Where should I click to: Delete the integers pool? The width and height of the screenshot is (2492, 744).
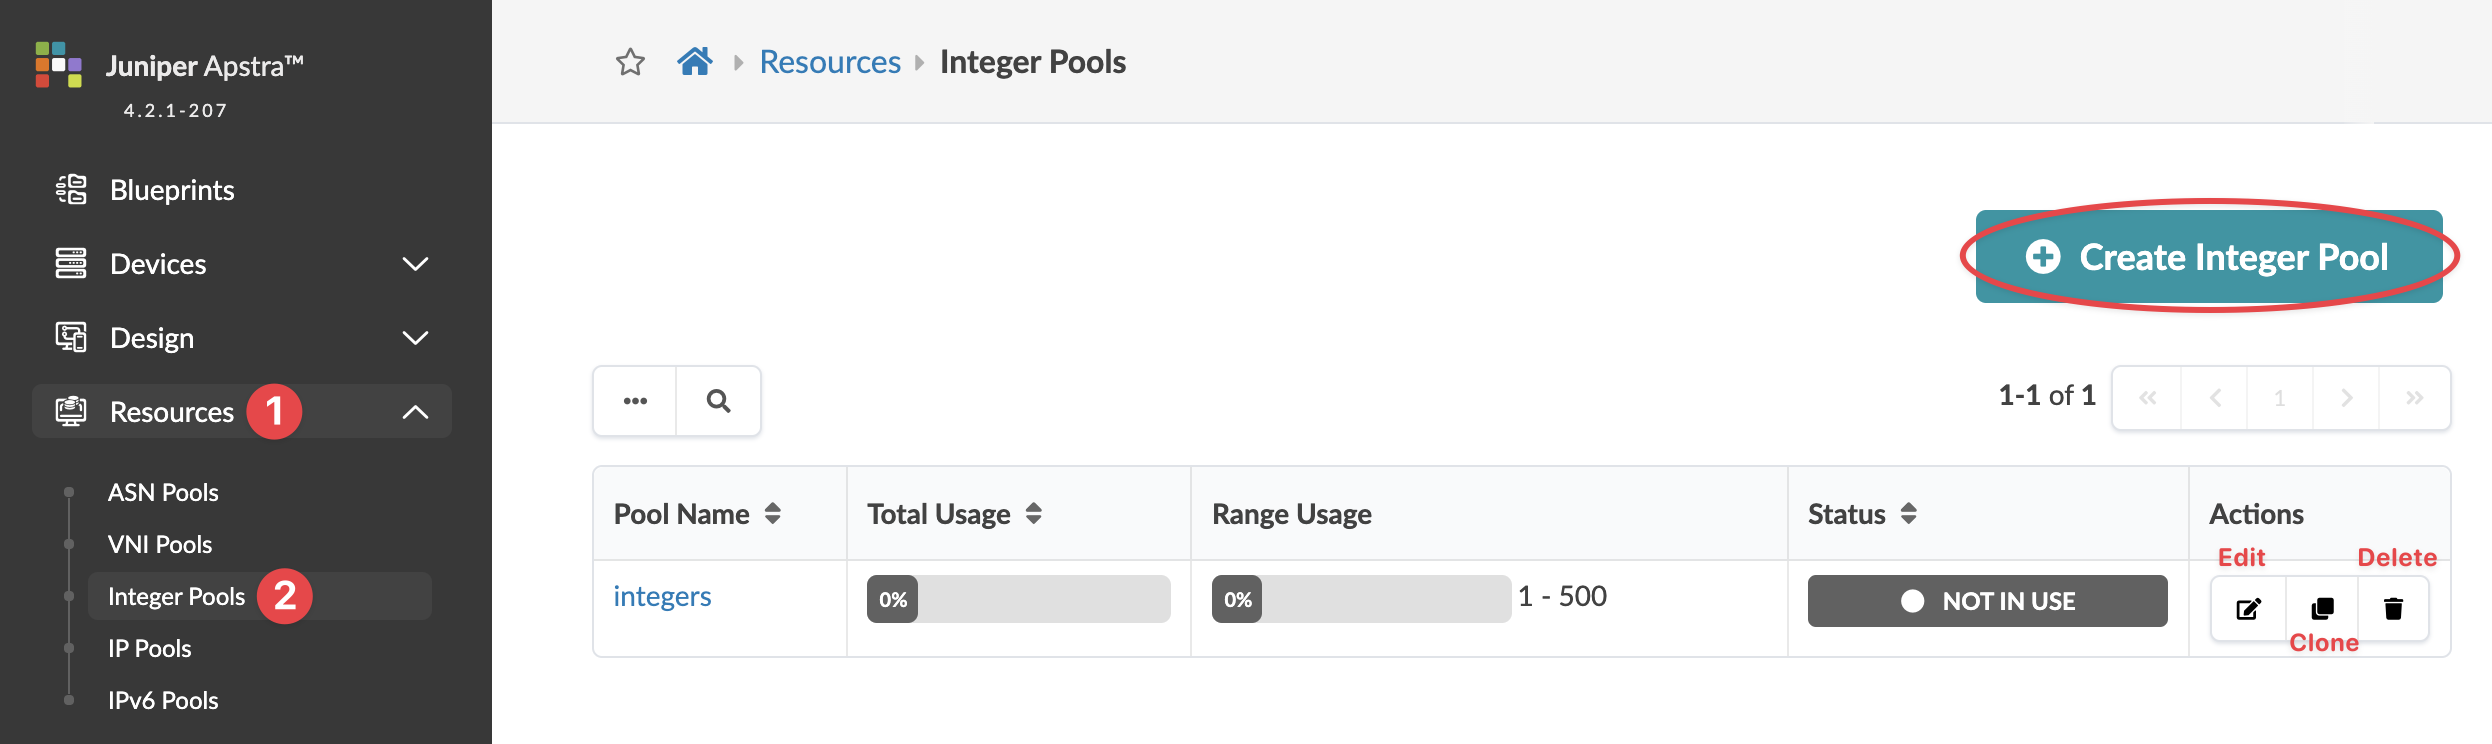[2393, 608]
